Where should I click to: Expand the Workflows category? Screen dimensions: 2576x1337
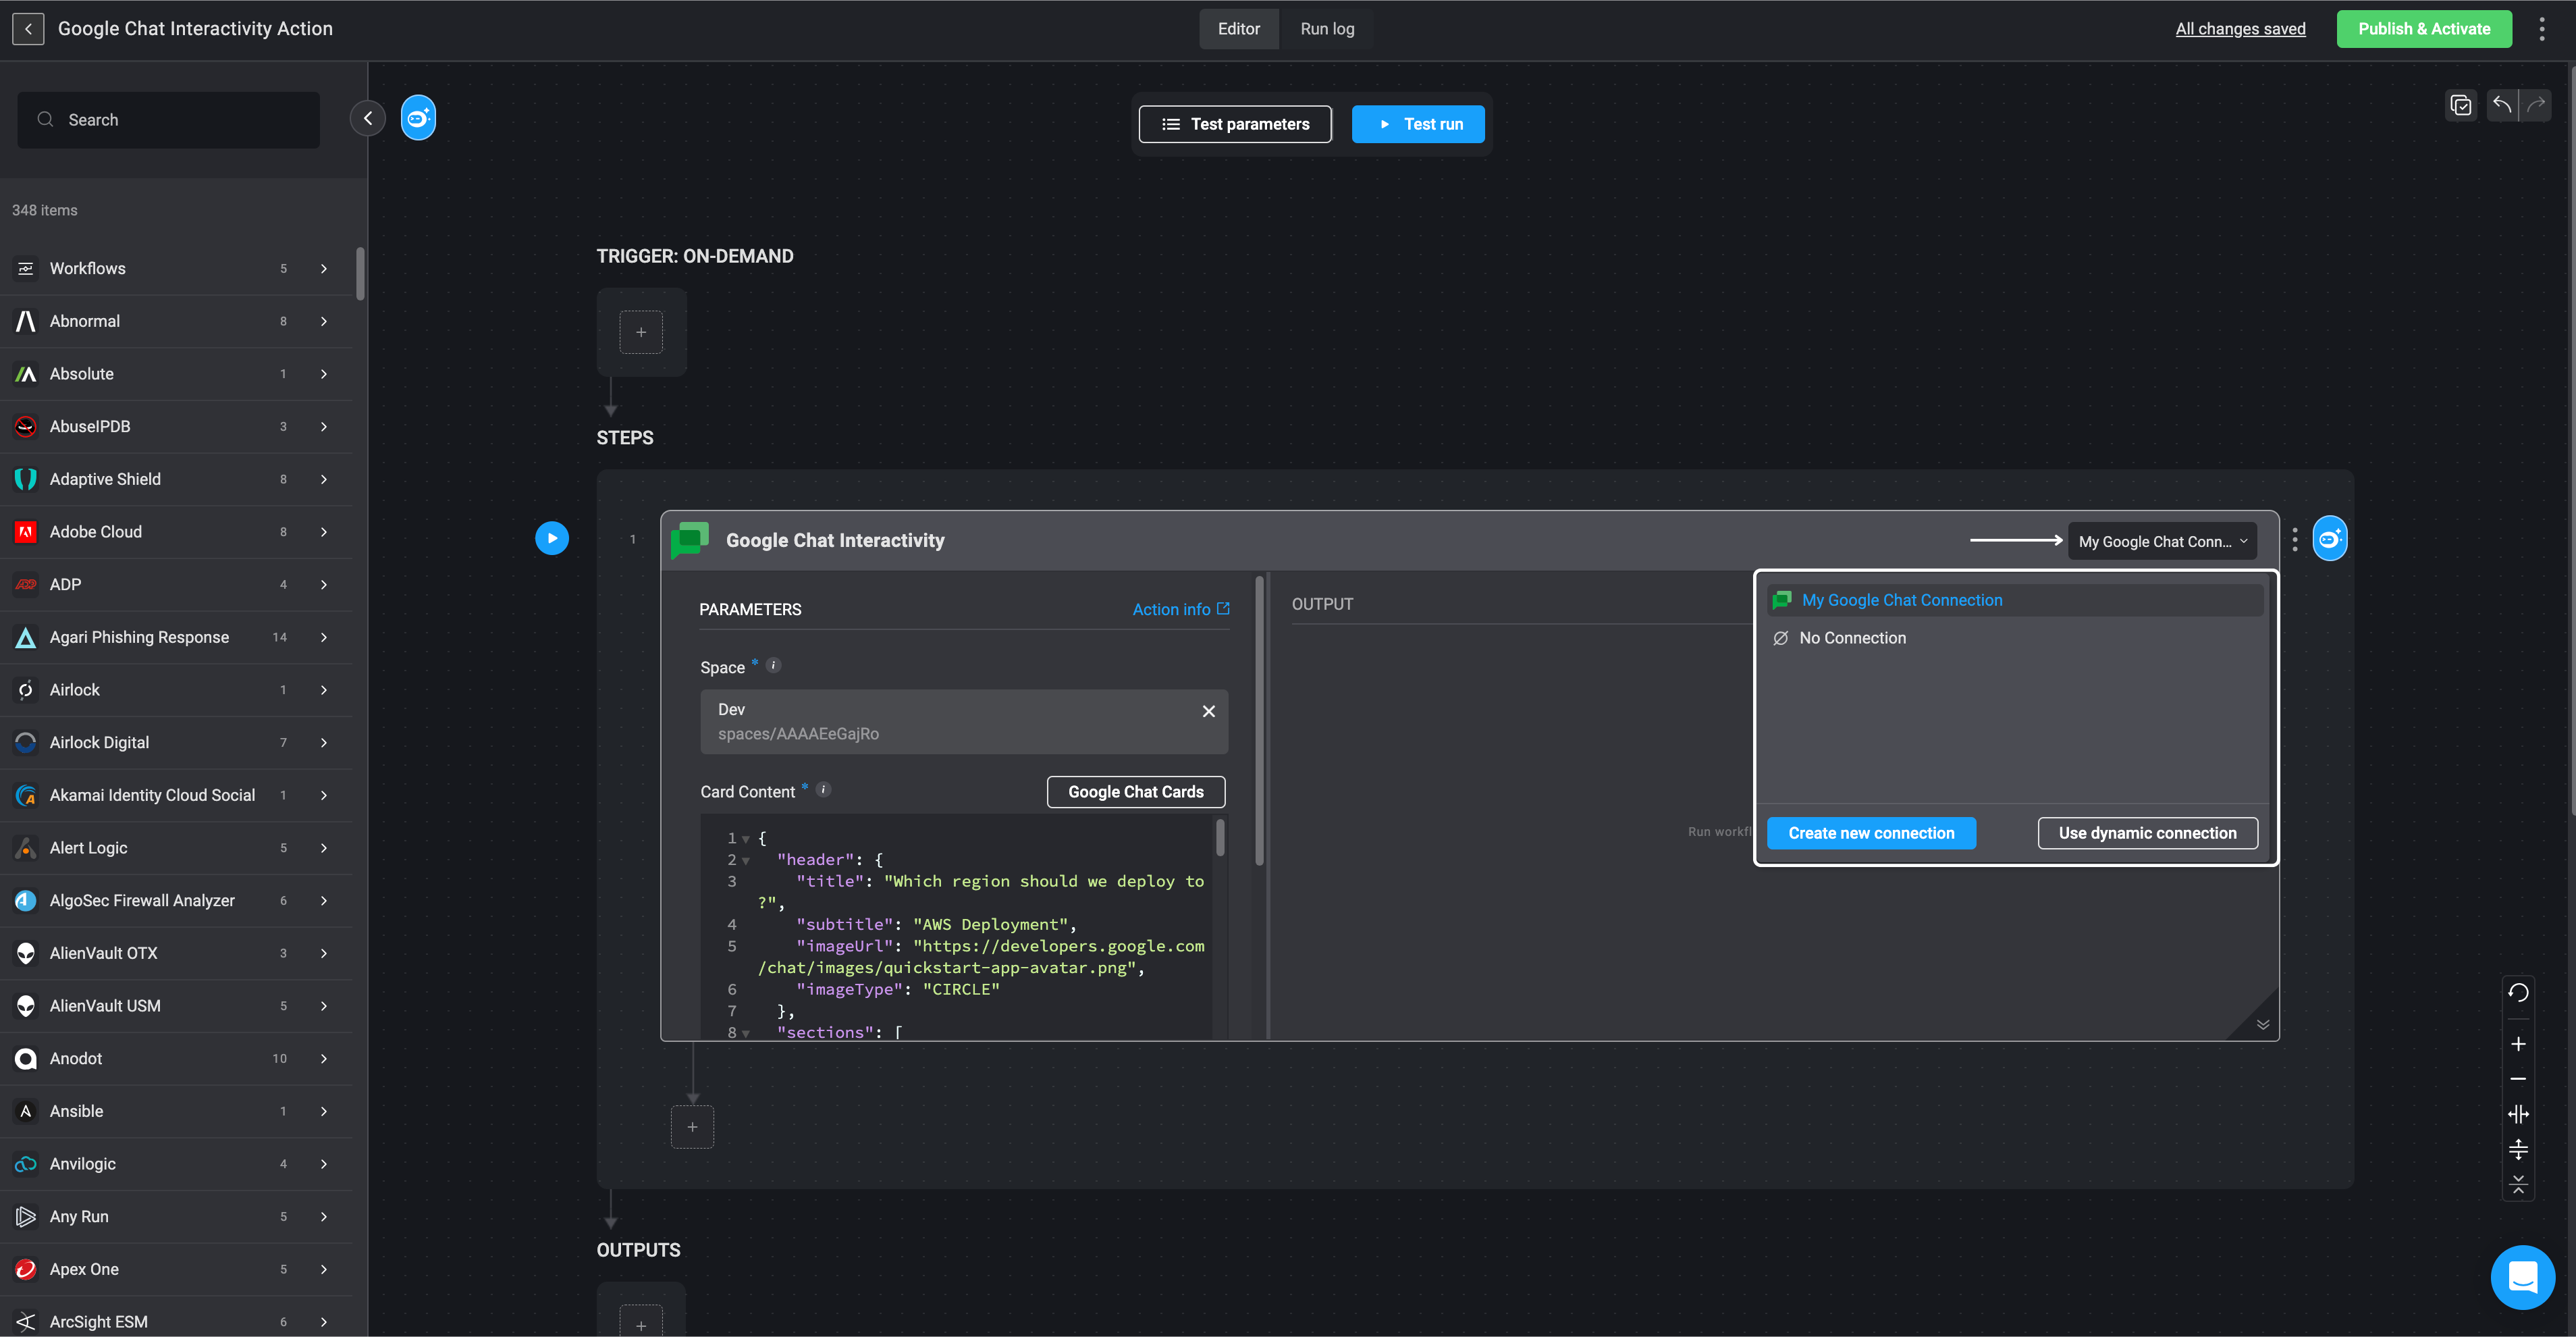click(324, 268)
